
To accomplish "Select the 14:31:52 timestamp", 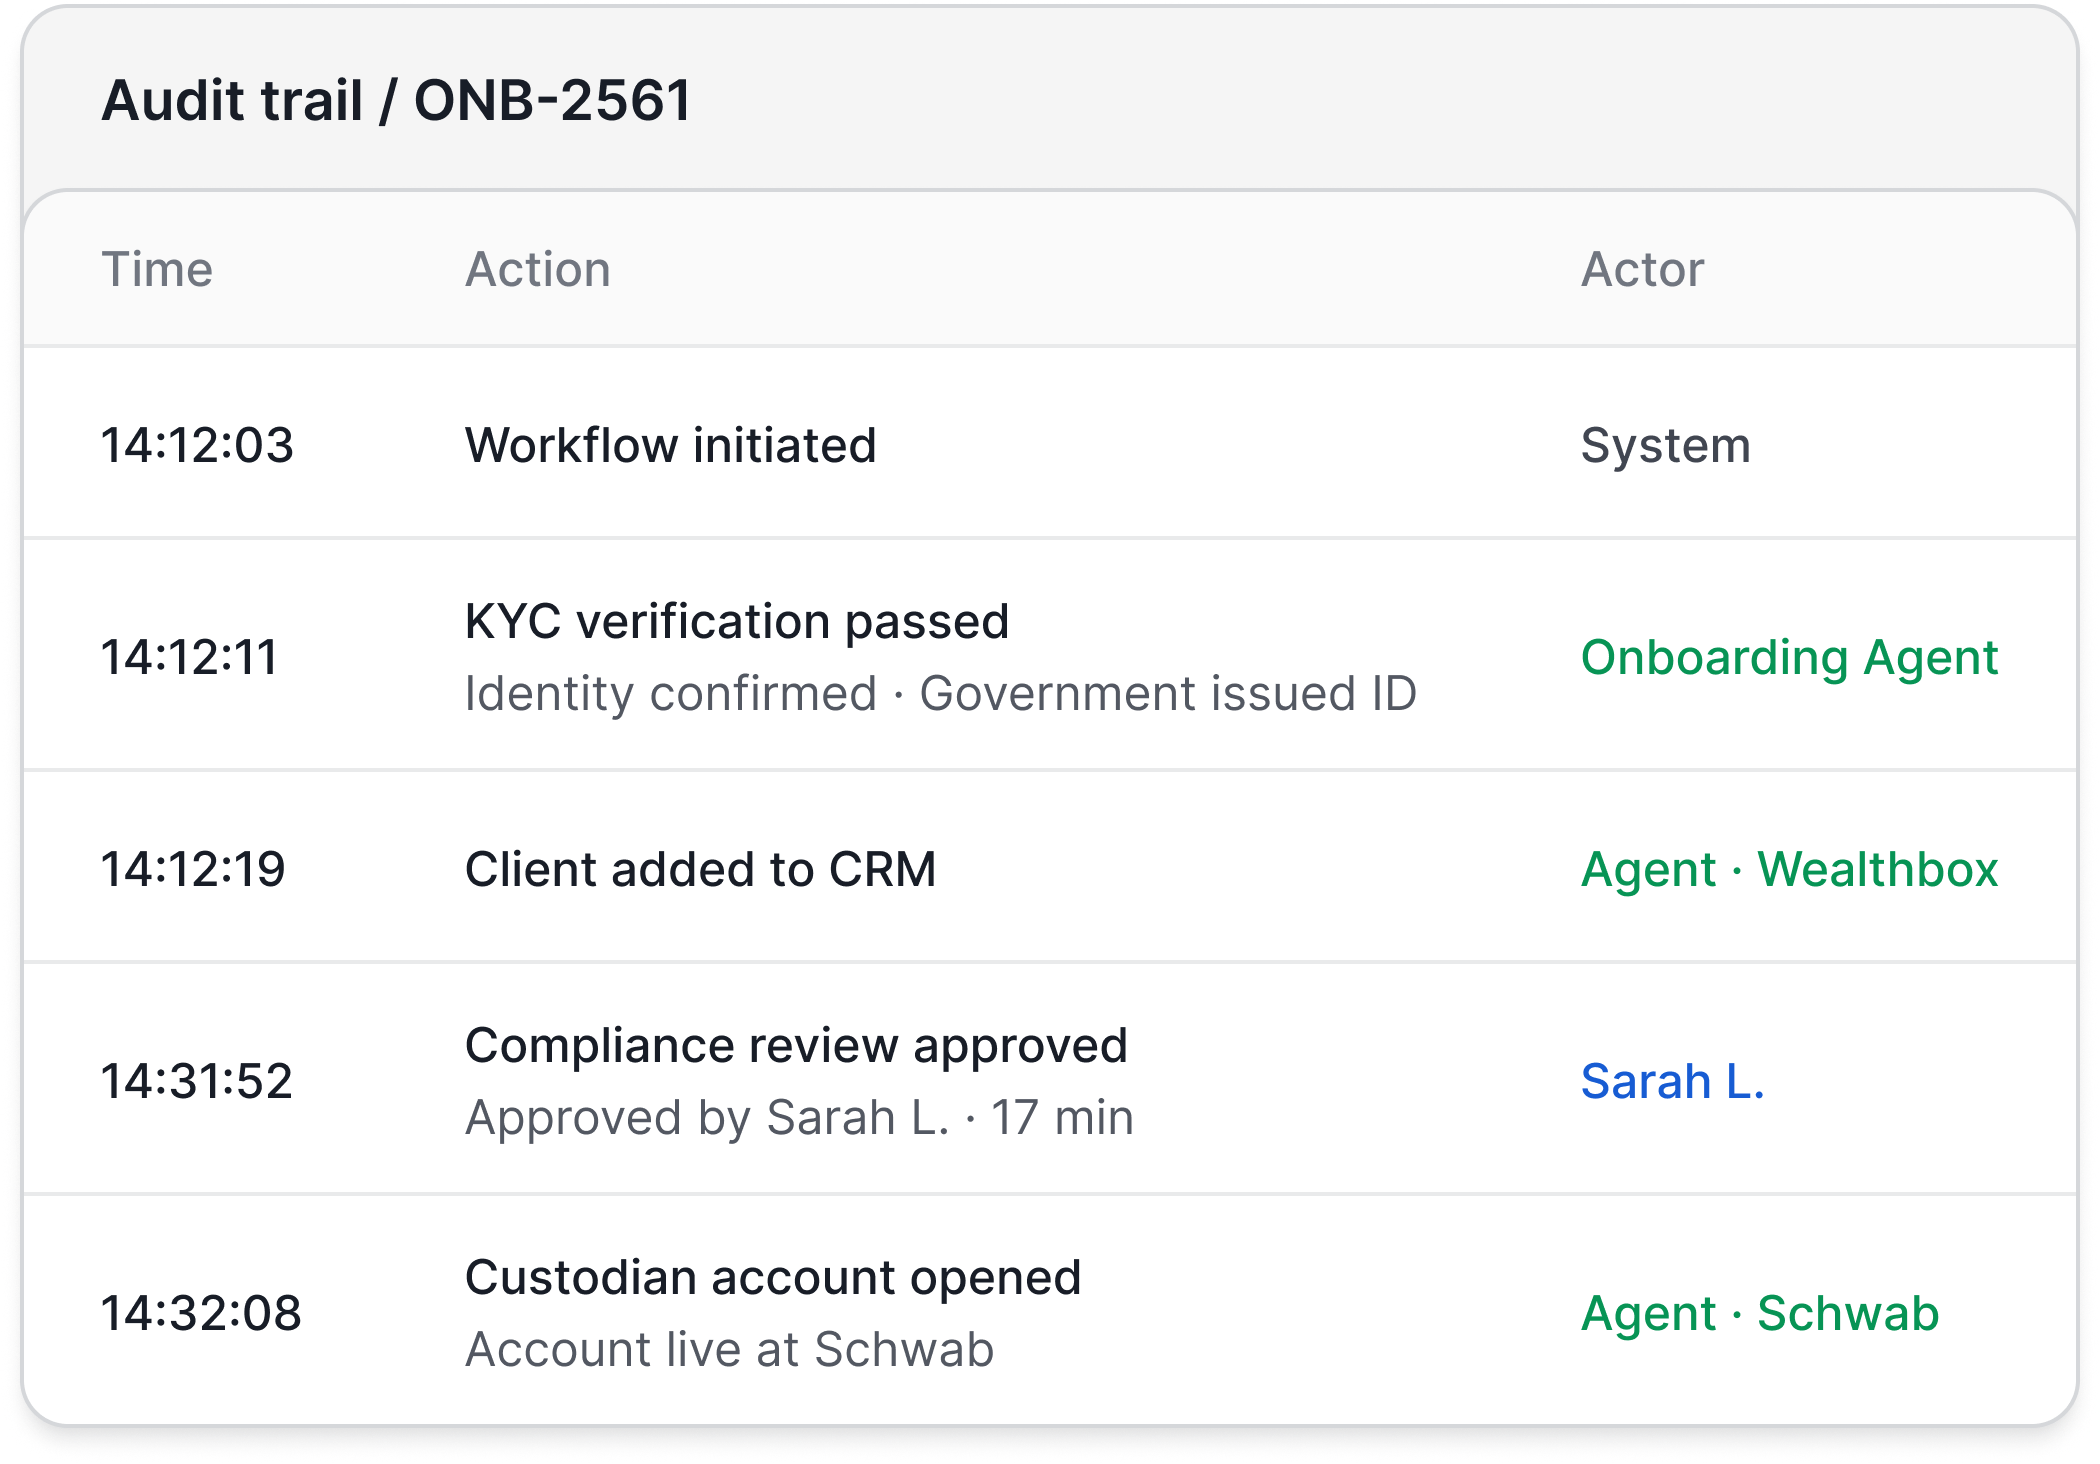I will pyautogui.click(x=197, y=1082).
